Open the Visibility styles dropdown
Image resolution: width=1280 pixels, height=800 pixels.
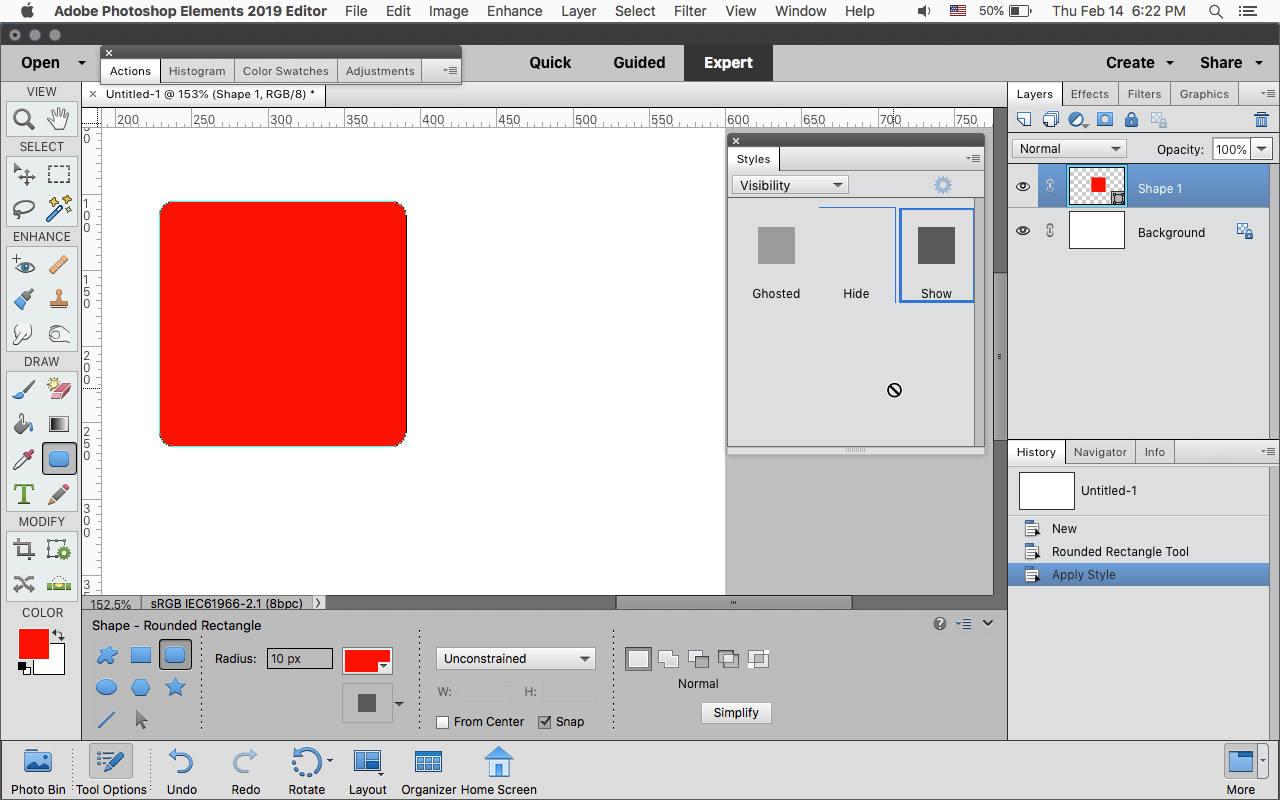tap(790, 185)
